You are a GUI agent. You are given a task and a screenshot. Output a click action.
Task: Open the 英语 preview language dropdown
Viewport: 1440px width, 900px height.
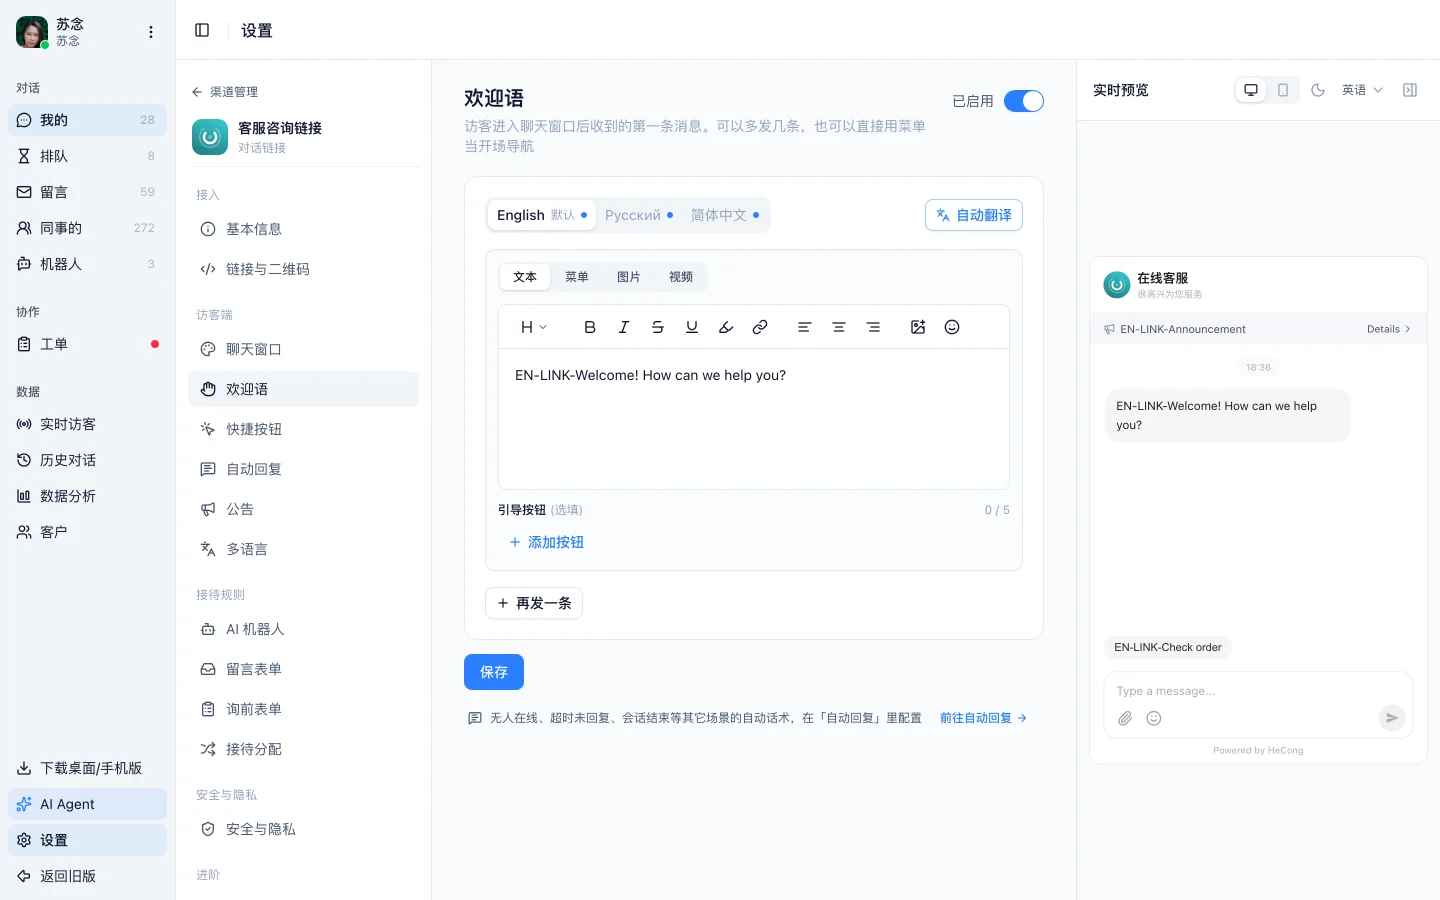pos(1362,90)
